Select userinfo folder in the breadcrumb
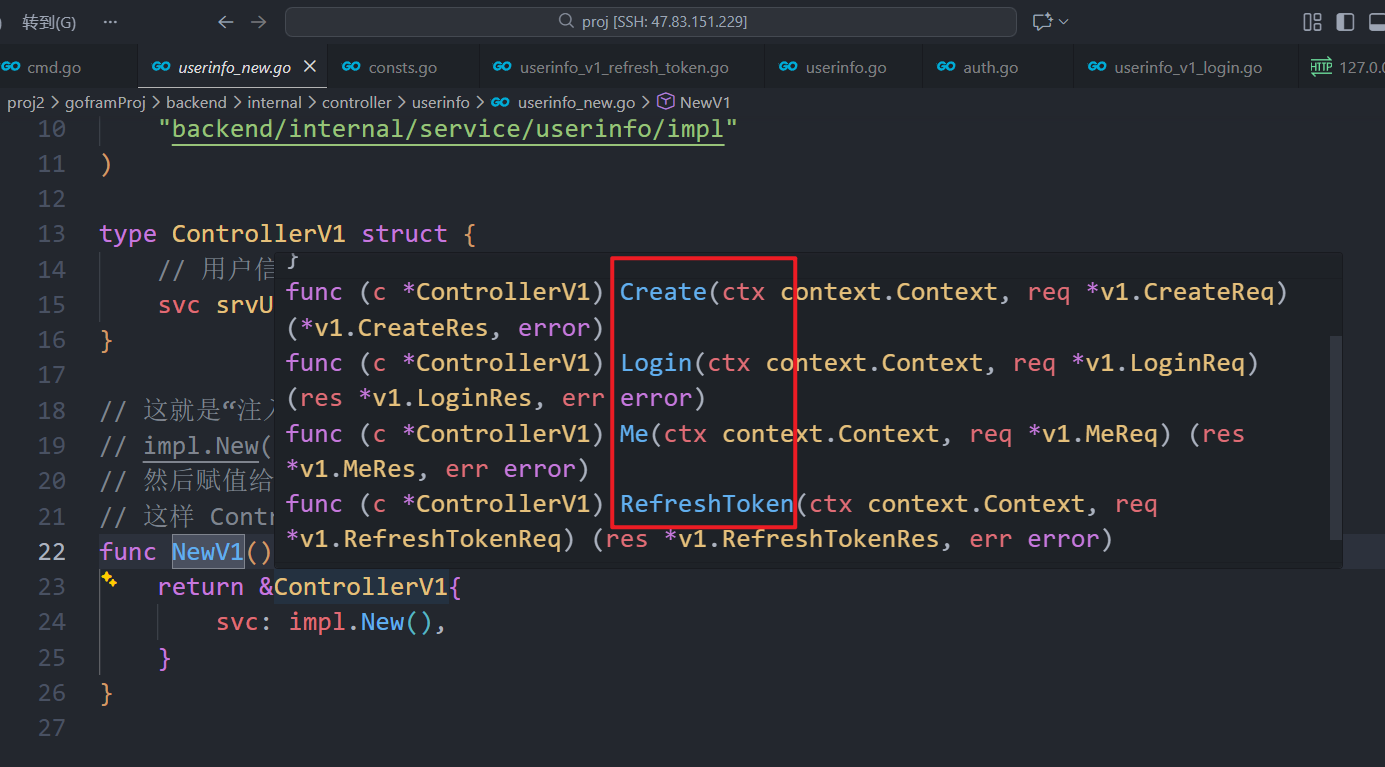Screen dimensions: 1385x767 point(441,102)
